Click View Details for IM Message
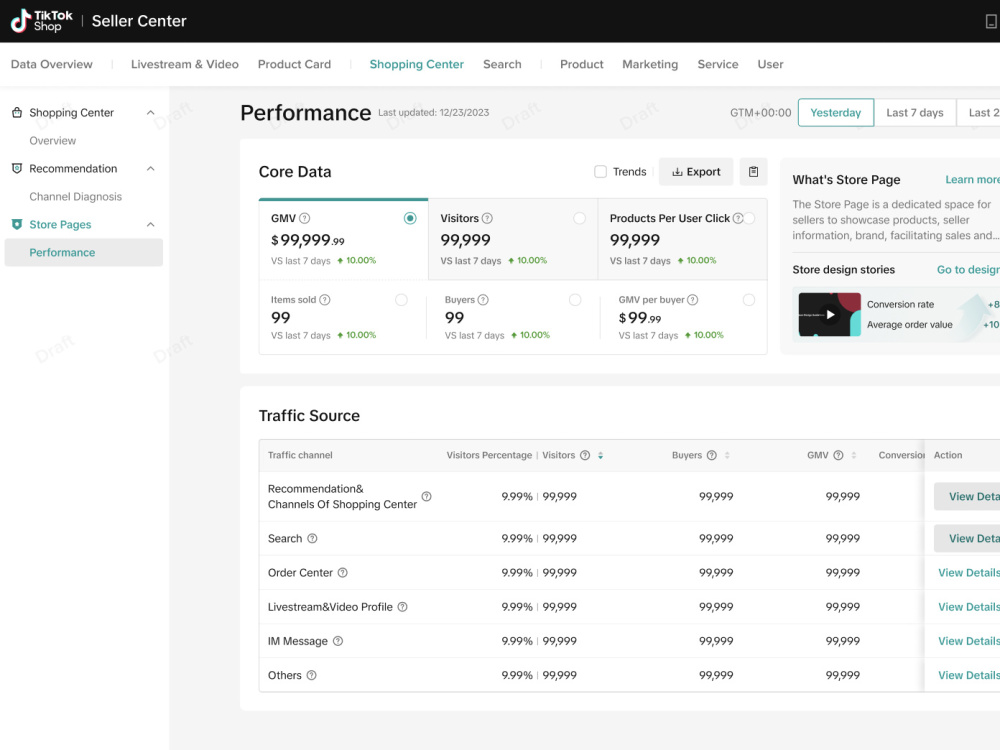The image size is (1000, 750). click(969, 641)
